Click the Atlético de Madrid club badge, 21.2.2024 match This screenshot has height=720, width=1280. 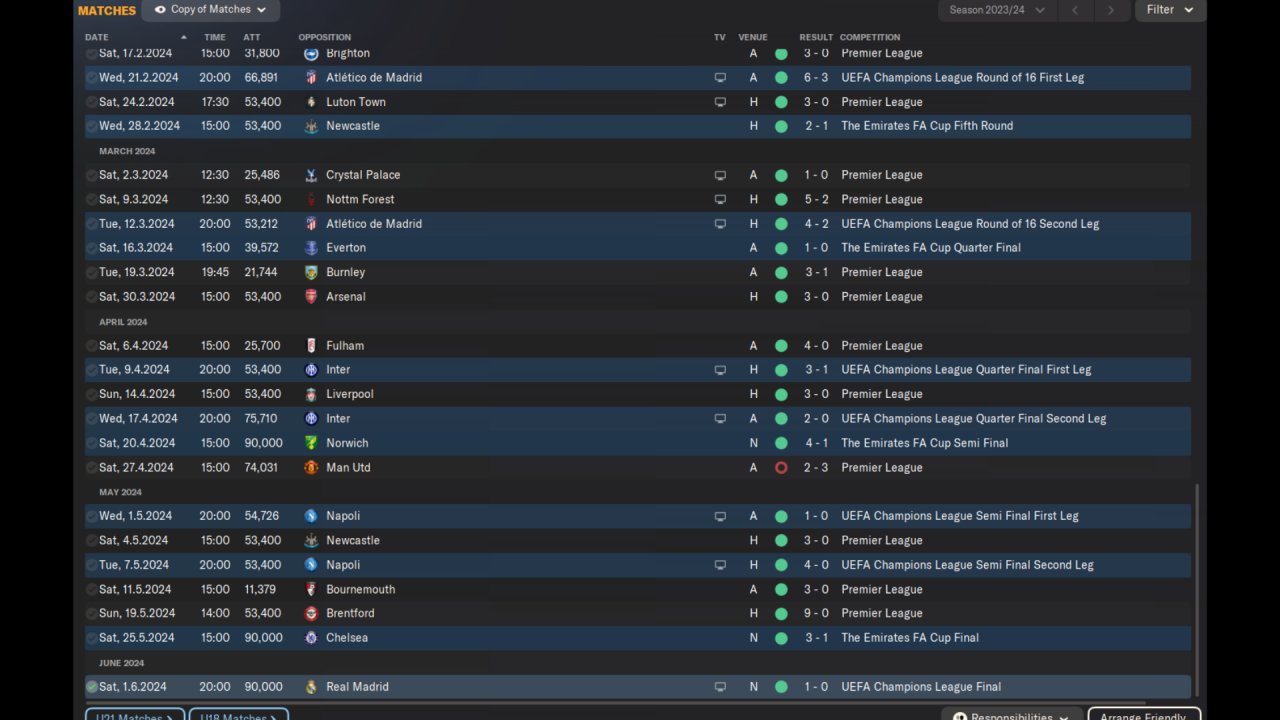click(311, 77)
